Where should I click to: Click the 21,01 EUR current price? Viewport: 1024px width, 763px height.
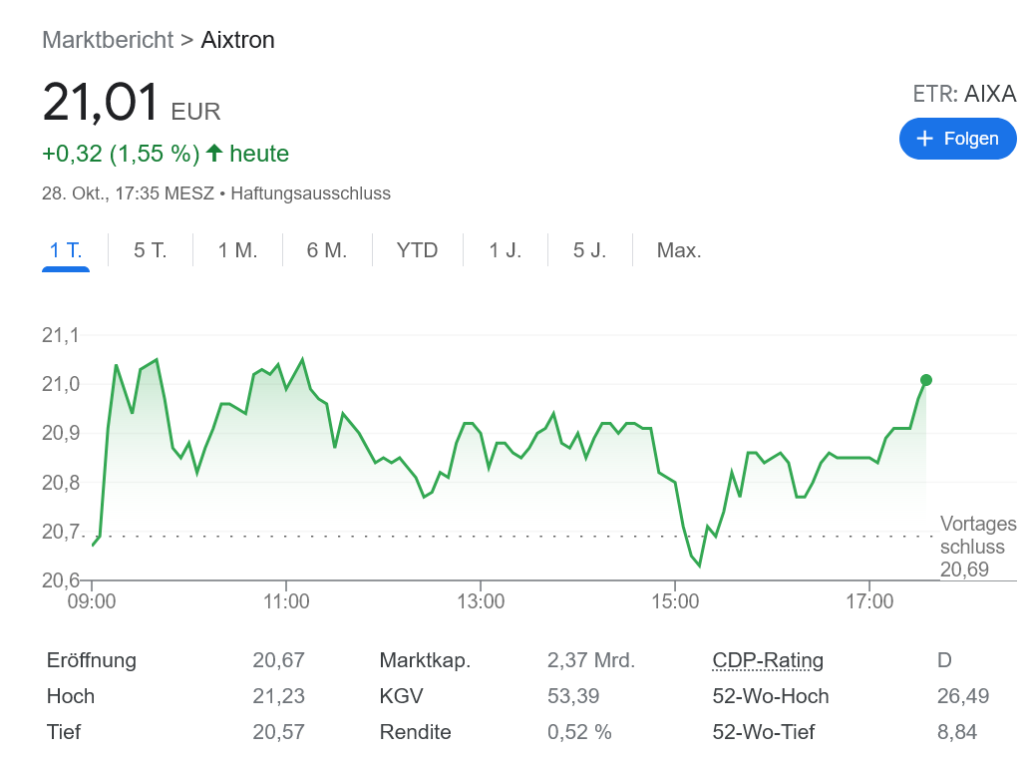(130, 103)
